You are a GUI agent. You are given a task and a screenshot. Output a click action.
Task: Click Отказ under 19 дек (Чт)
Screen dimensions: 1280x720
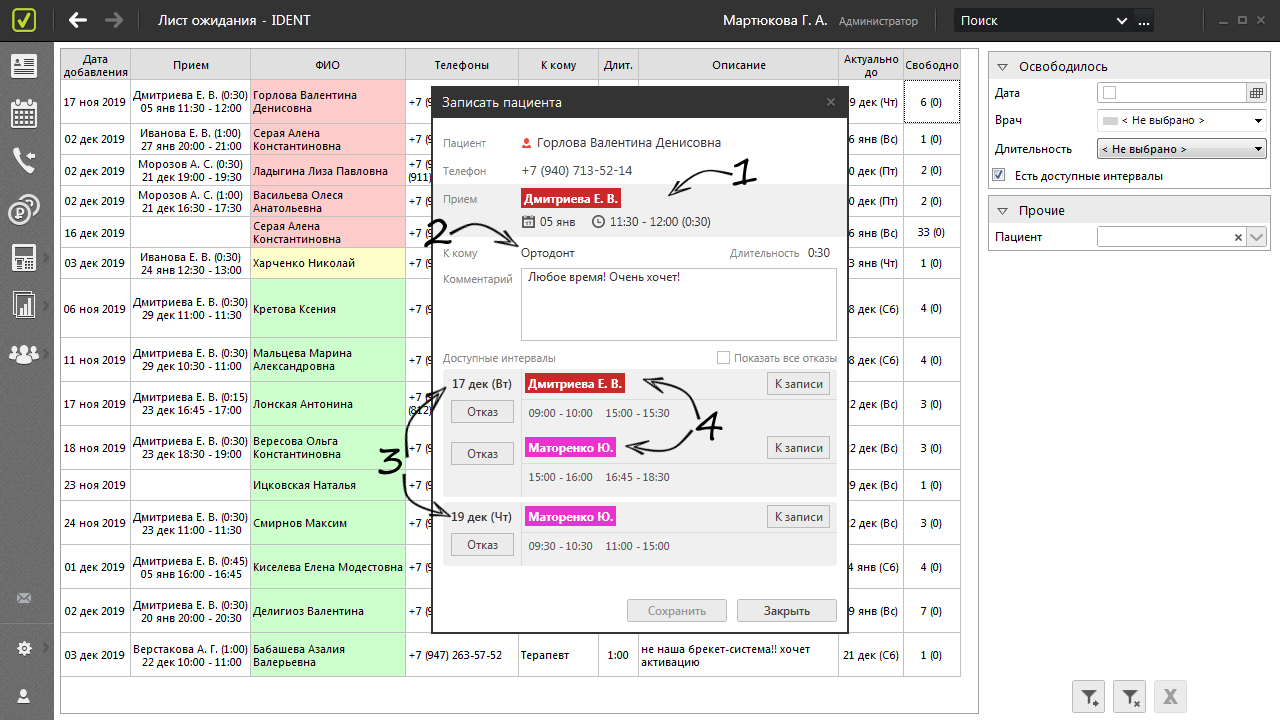(482, 545)
